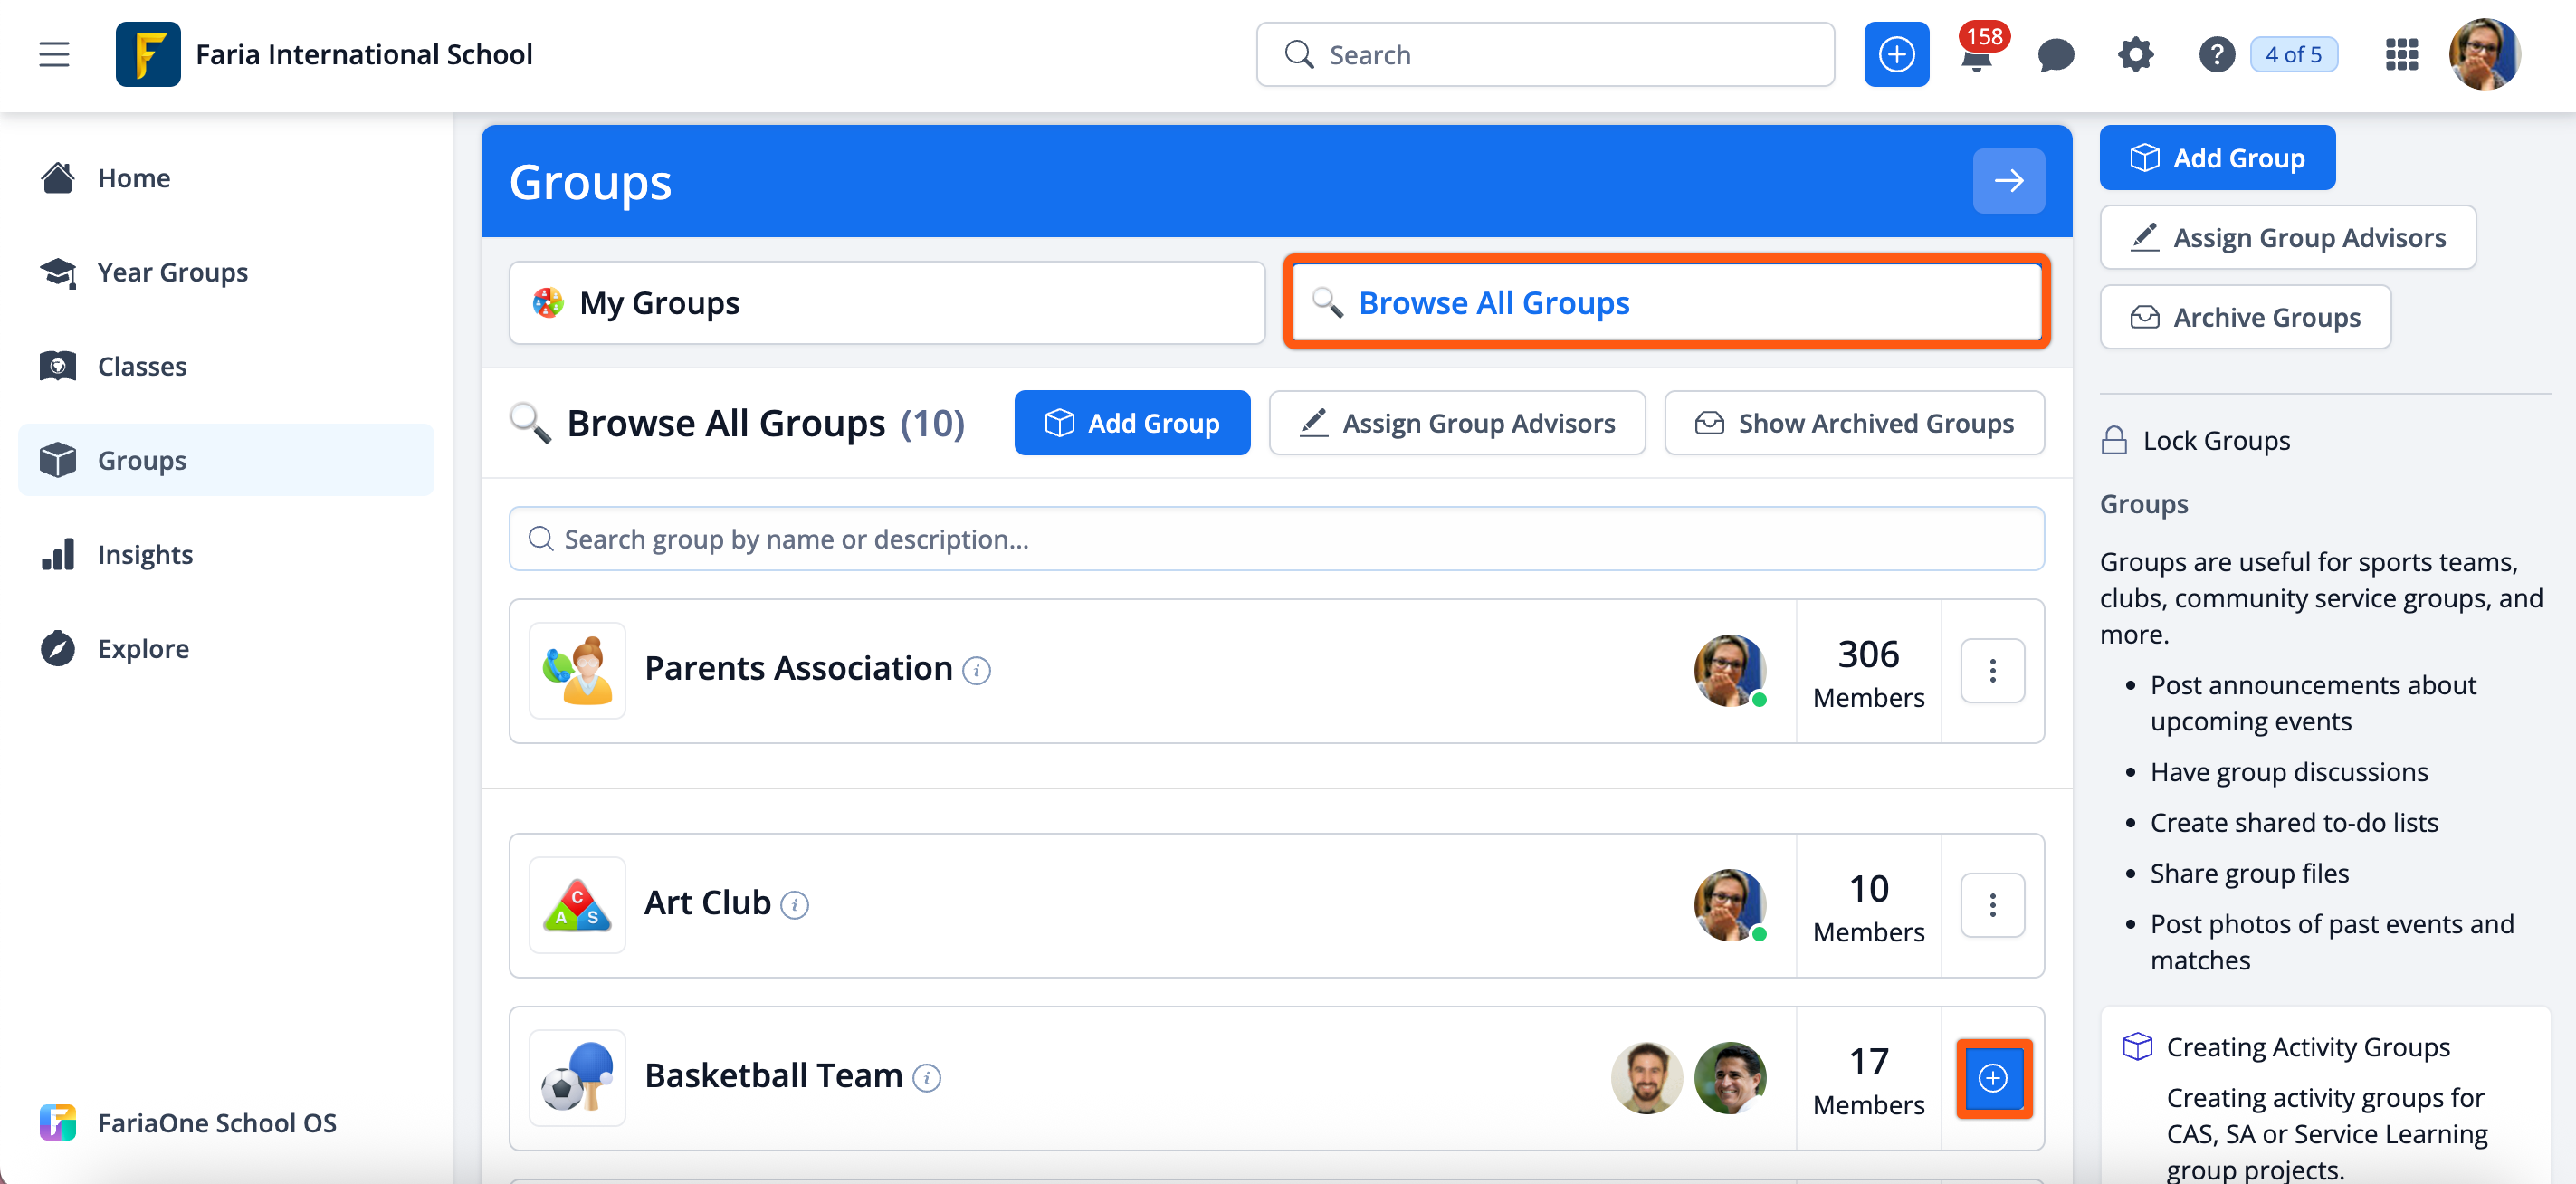Open Art Club three-dot options menu
Viewport: 2576px width, 1184px height.
coord(1992,905)
